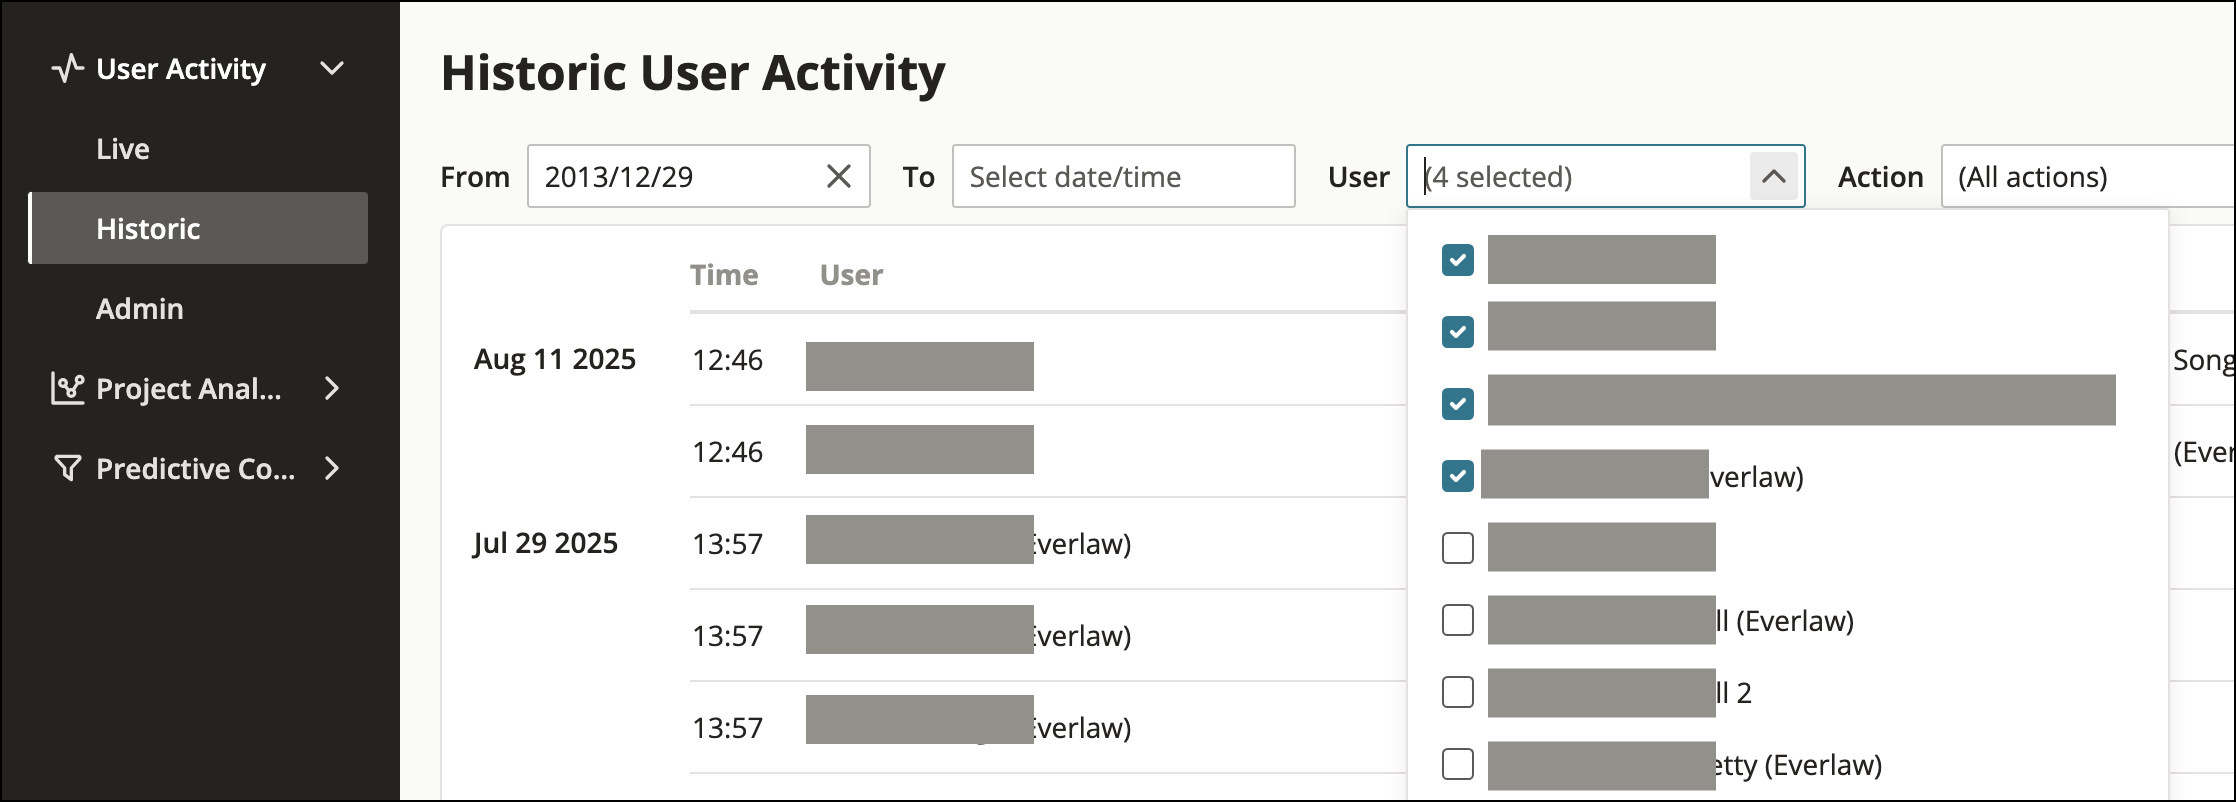Uncheck the second user checkbox in dropdown
Image resolution: width=2236 pixels, height=802 pixels.
pos(1458,331)
